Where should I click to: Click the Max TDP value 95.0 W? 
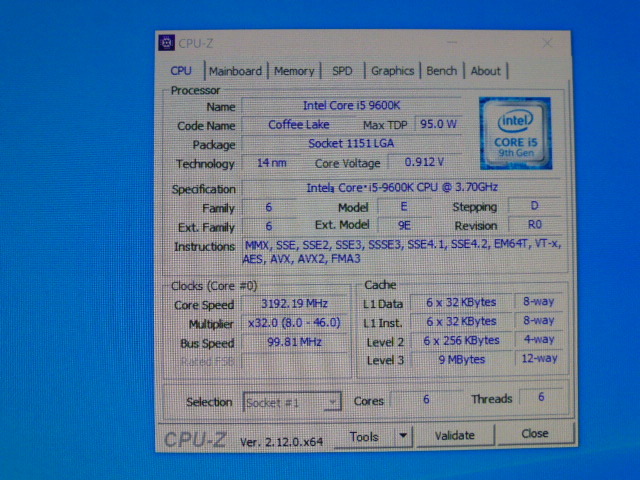coord(438,124)
